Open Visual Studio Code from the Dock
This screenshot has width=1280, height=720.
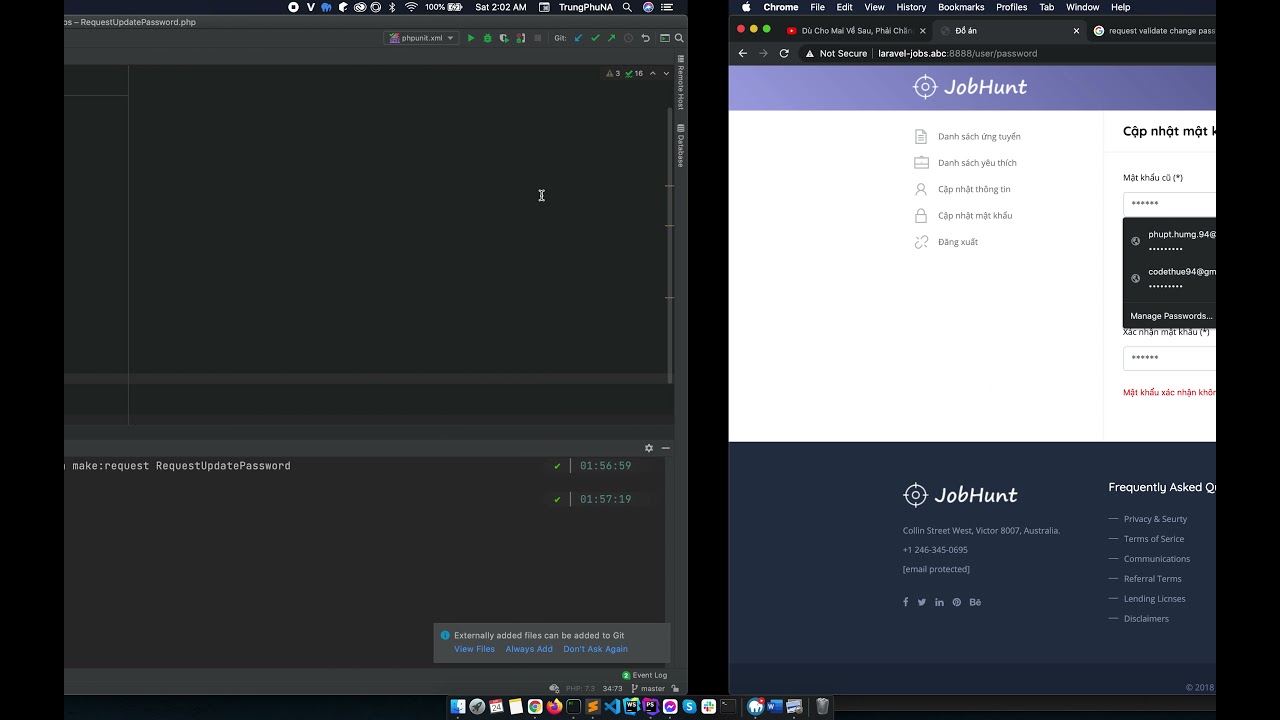click(612, 706)
